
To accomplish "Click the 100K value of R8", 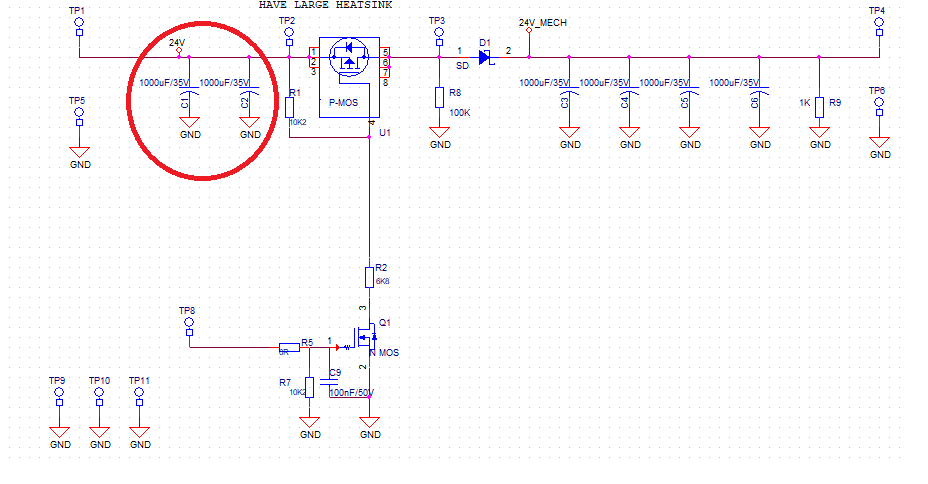I will point(460,112).
